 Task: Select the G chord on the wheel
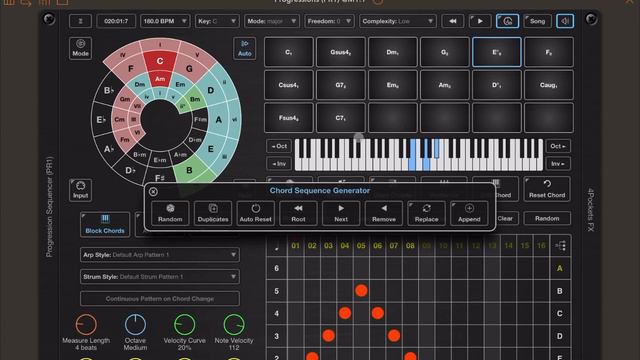[x=189, y=69]
